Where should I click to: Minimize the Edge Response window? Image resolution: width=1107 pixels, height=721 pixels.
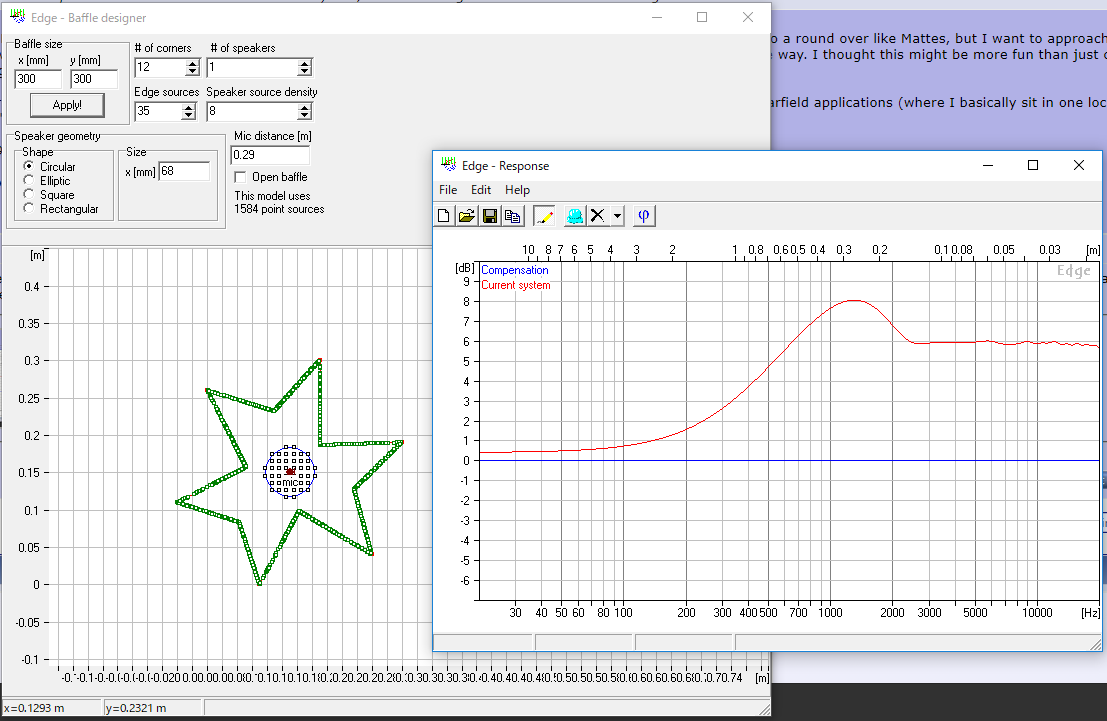tap(988, 165)
